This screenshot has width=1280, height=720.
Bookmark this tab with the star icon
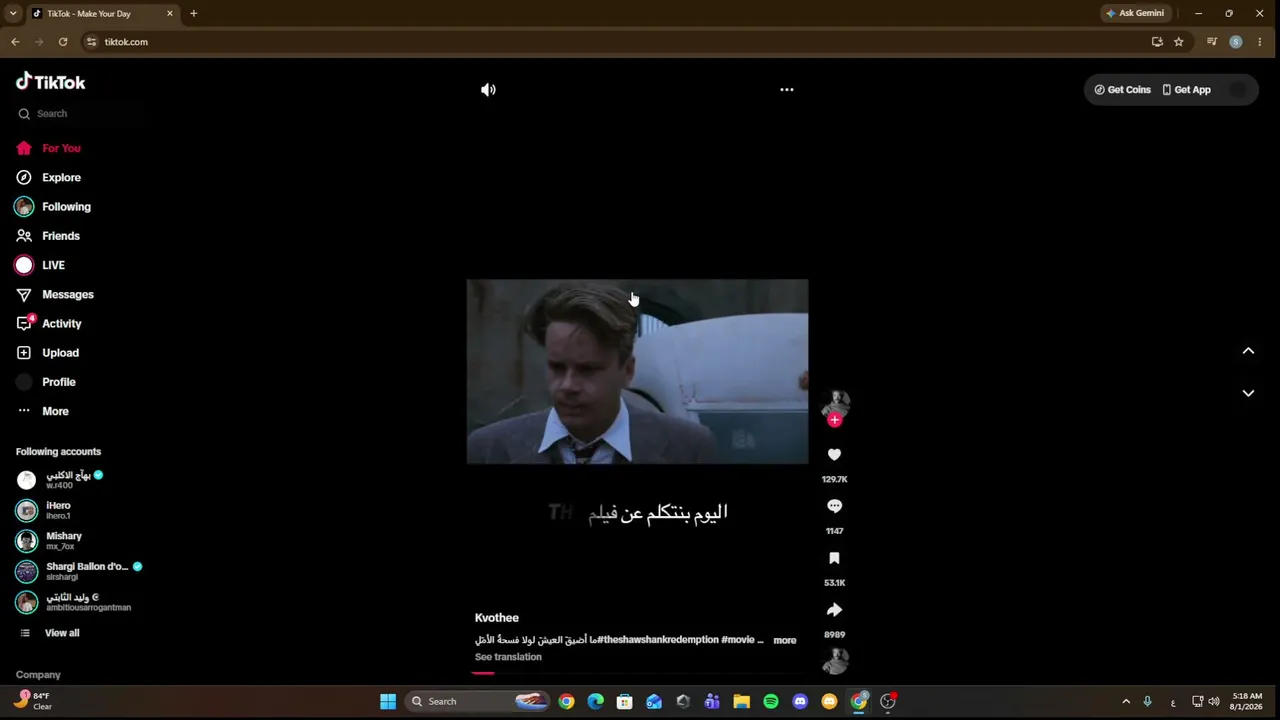coord(1179,42)
